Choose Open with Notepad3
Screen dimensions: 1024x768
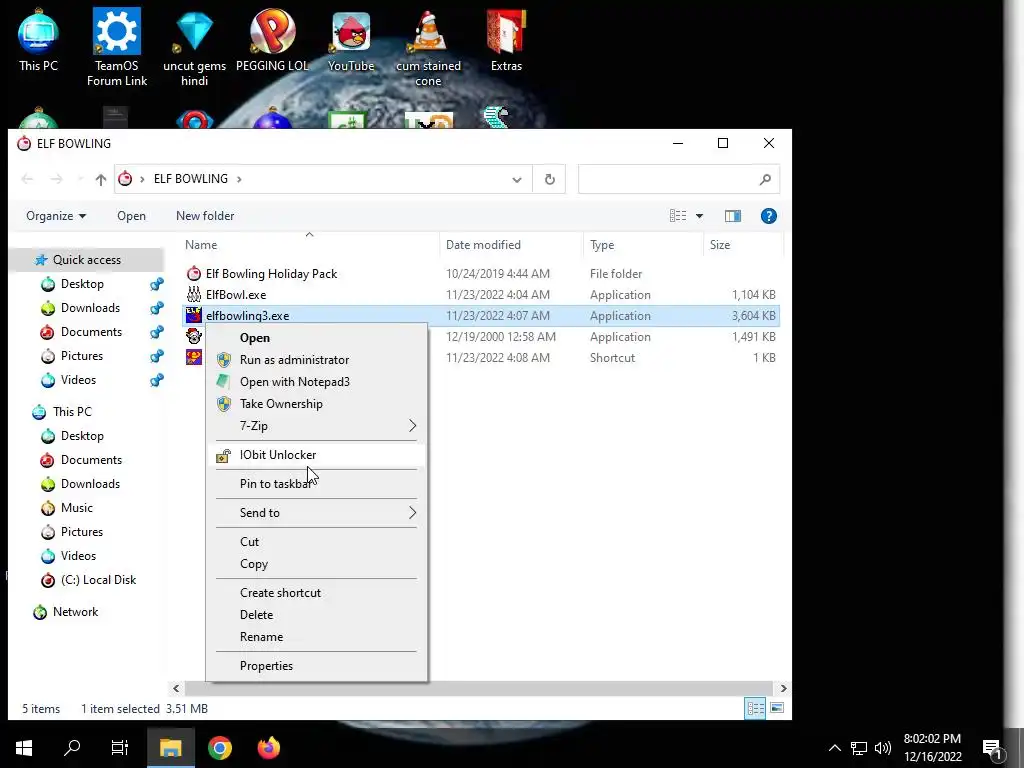(317, 382)
